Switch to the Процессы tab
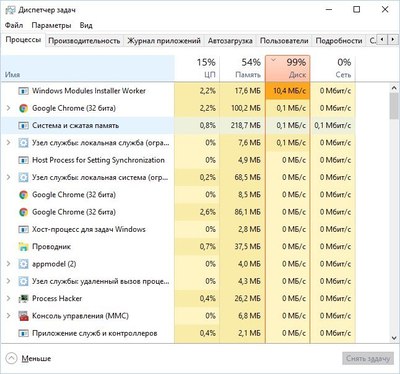The image size is (400, 374). [23, 40]
